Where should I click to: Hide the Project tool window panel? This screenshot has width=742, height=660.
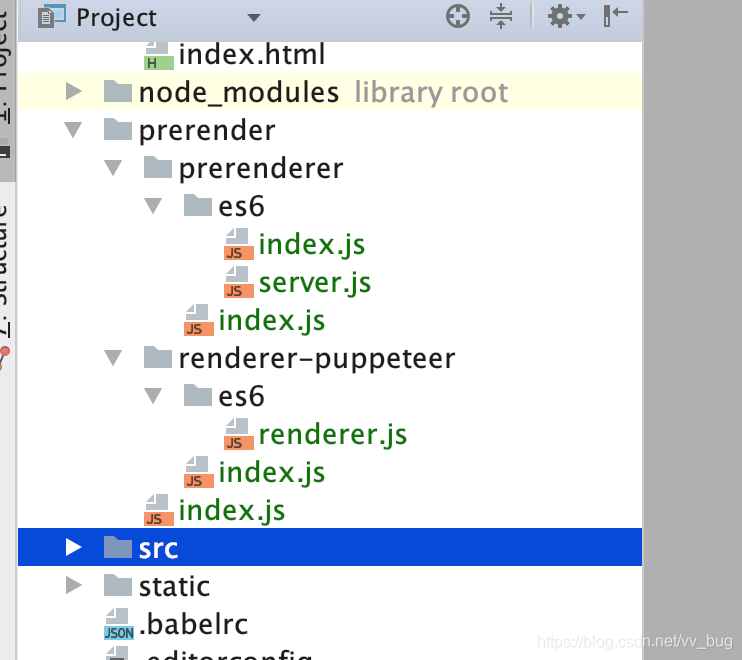tap(615, 17)
